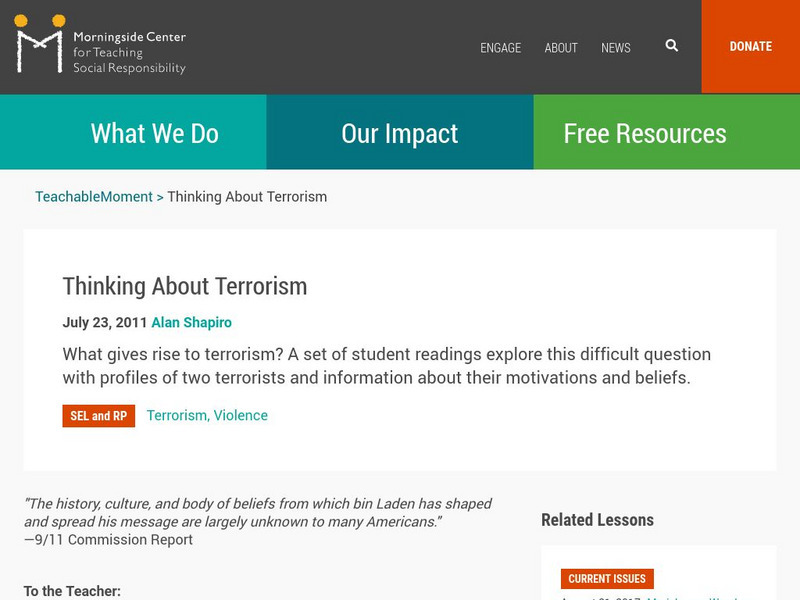Open the About menu
Viewport: 800px width, 600px height.
pyautogui.click(x=561, y=48)
